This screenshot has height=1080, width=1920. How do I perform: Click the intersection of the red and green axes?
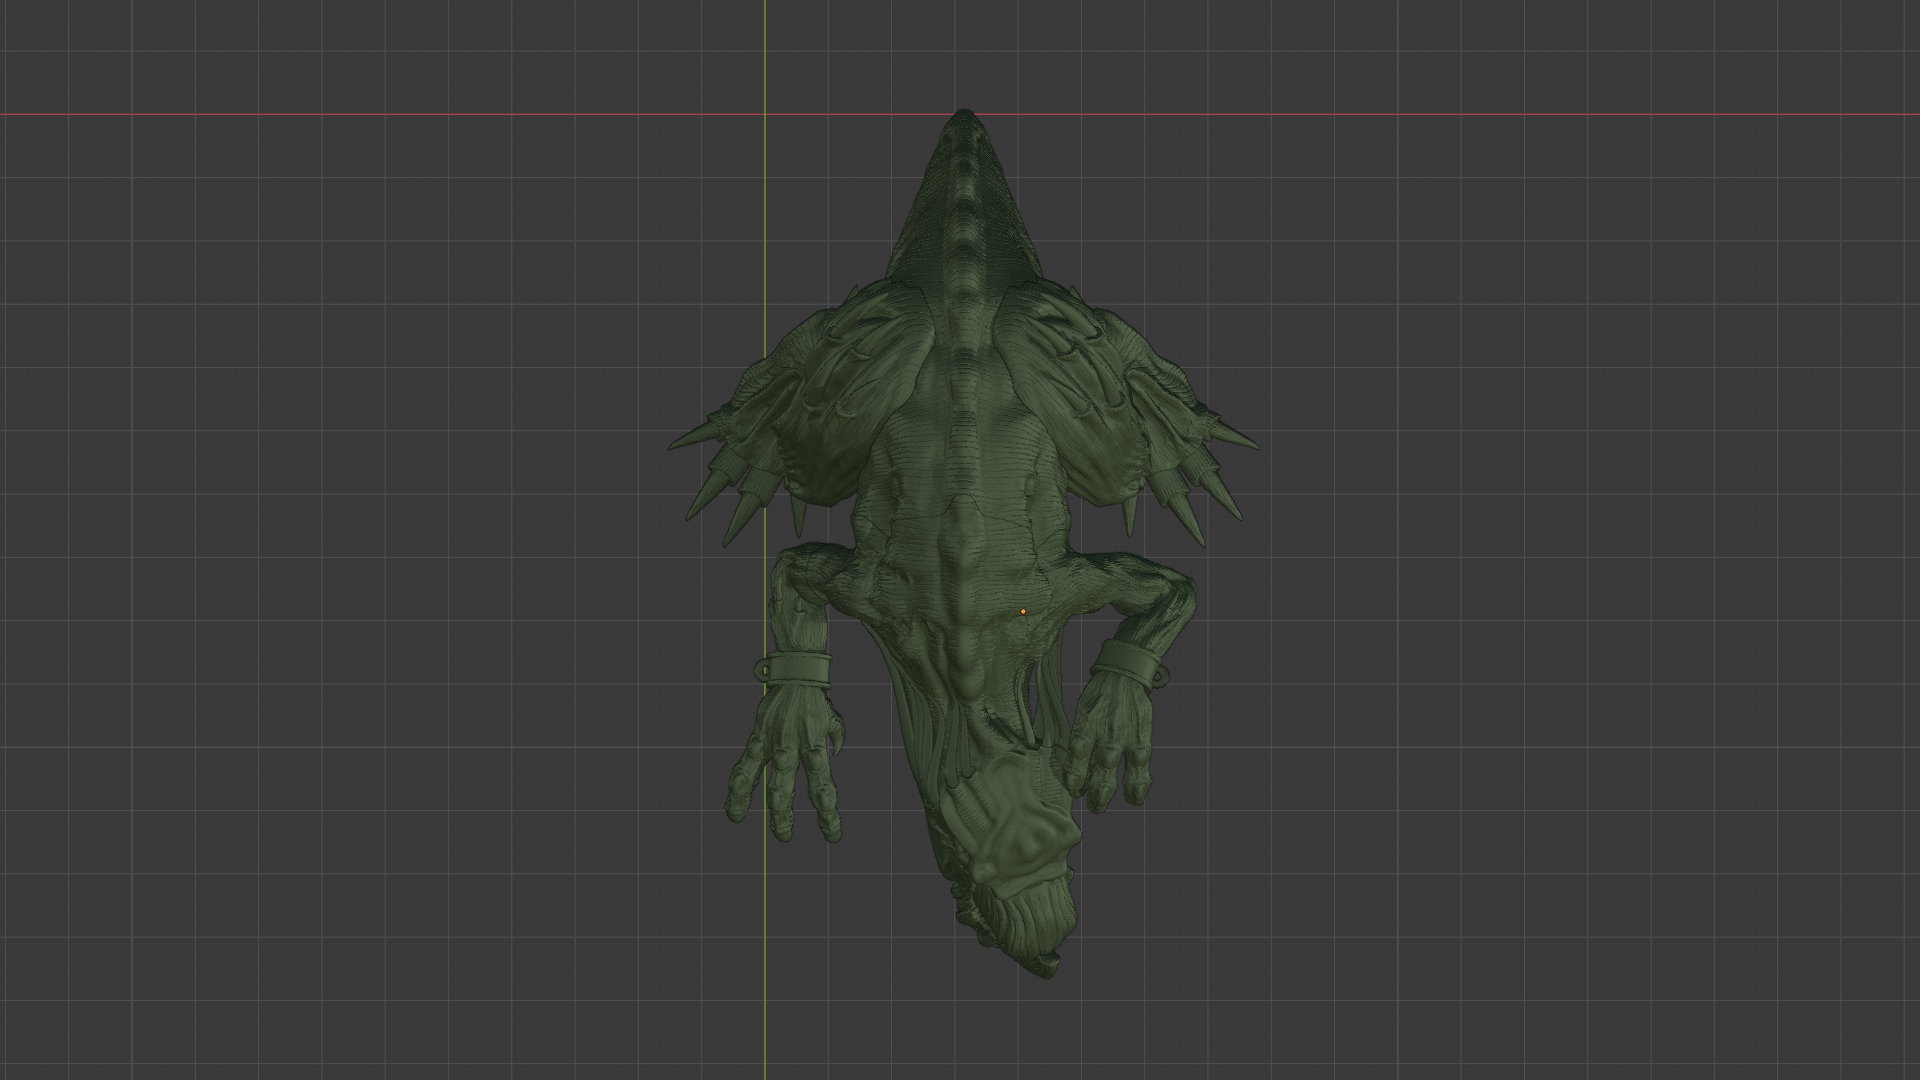coord(765,115)
